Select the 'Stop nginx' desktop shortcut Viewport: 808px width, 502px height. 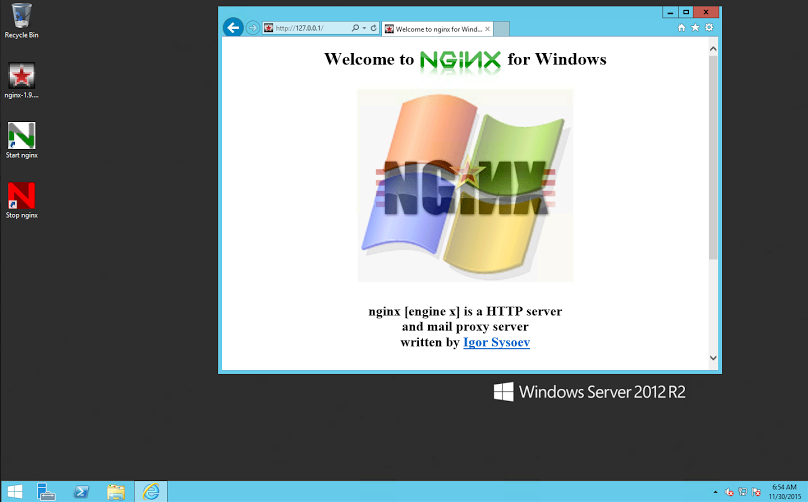[21, 200]
